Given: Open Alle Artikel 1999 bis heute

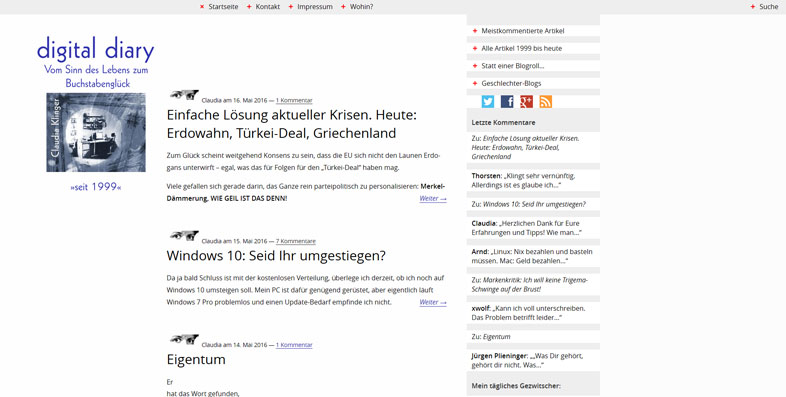Looking at the screenshot, I should click(x=522, y=48).
